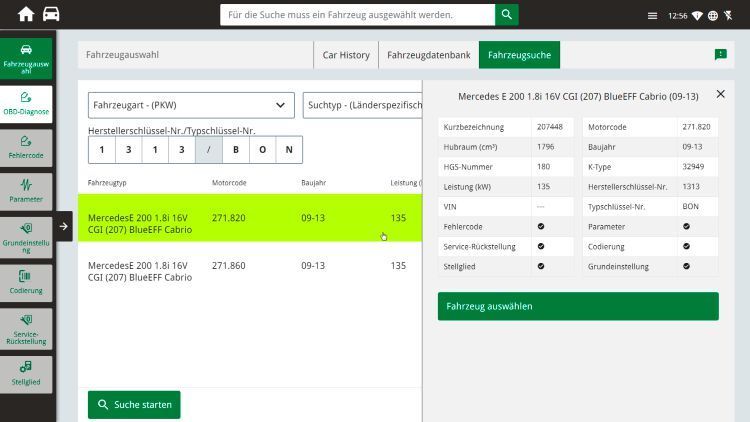
Task: Open the green feedback message icon
Action: [x=720, y=55]
